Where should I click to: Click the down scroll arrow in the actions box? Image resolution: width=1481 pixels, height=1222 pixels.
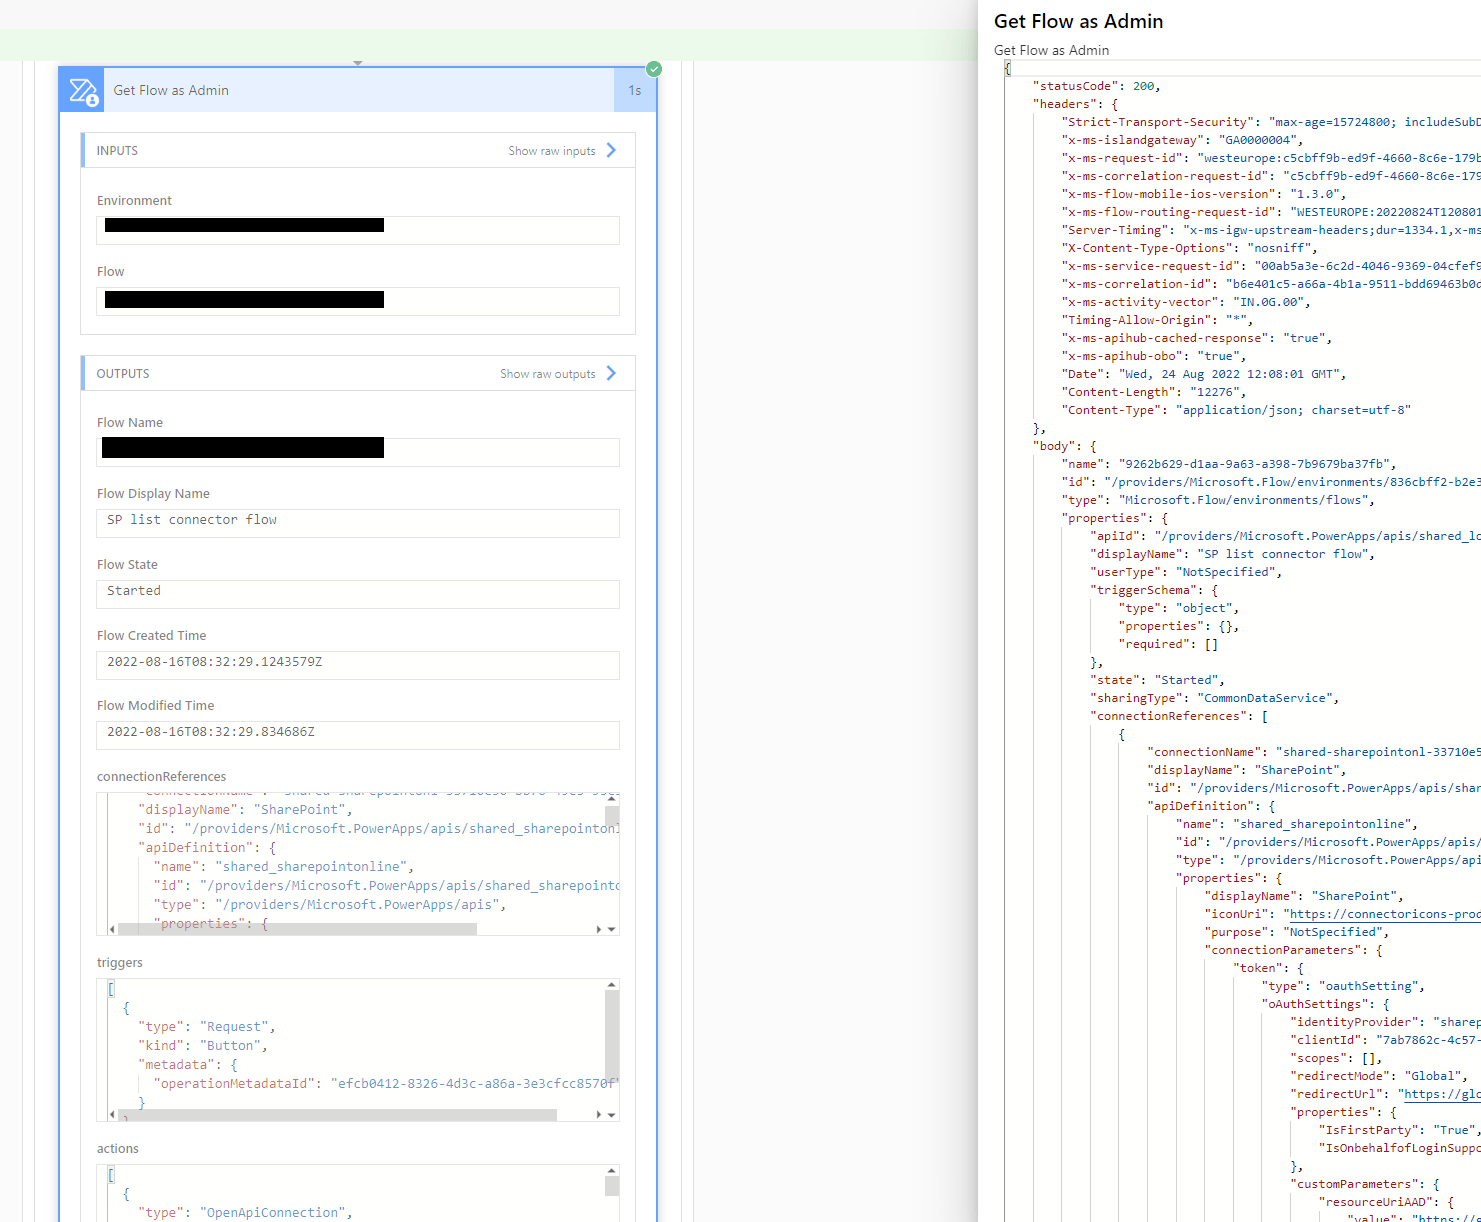(612, 1218)
